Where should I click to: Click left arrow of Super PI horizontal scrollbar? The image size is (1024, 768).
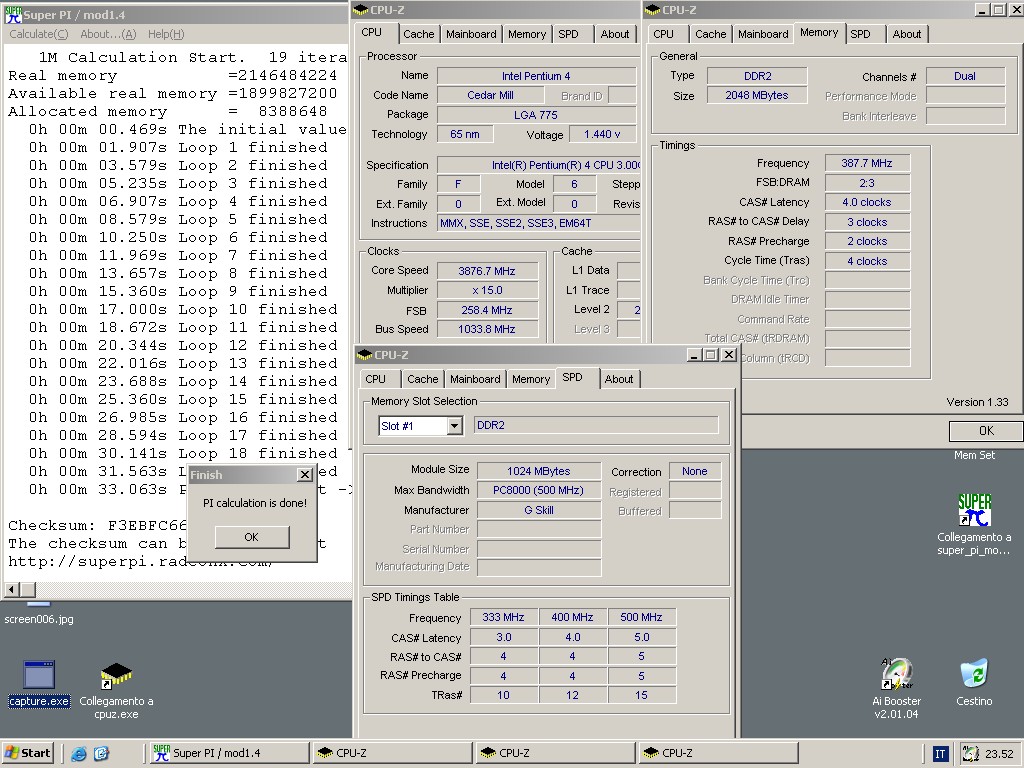[x=12, y=589]
